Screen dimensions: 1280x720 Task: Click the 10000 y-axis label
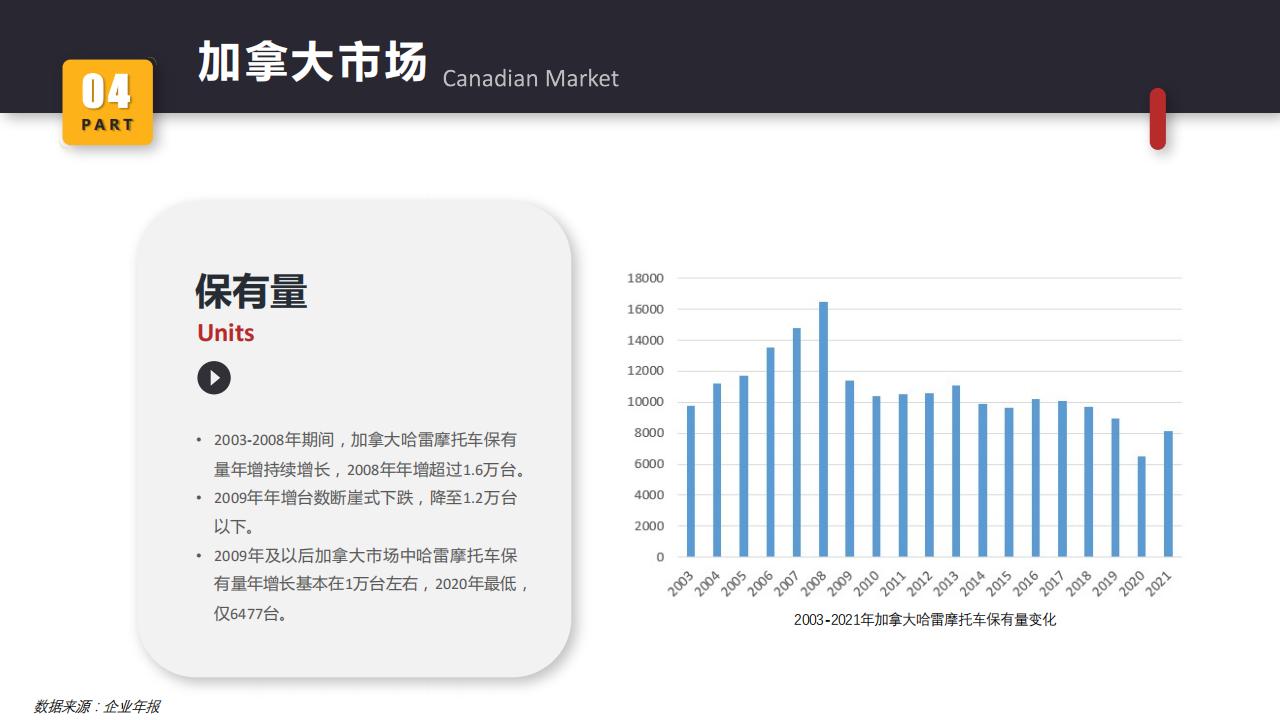pos(645,402)
